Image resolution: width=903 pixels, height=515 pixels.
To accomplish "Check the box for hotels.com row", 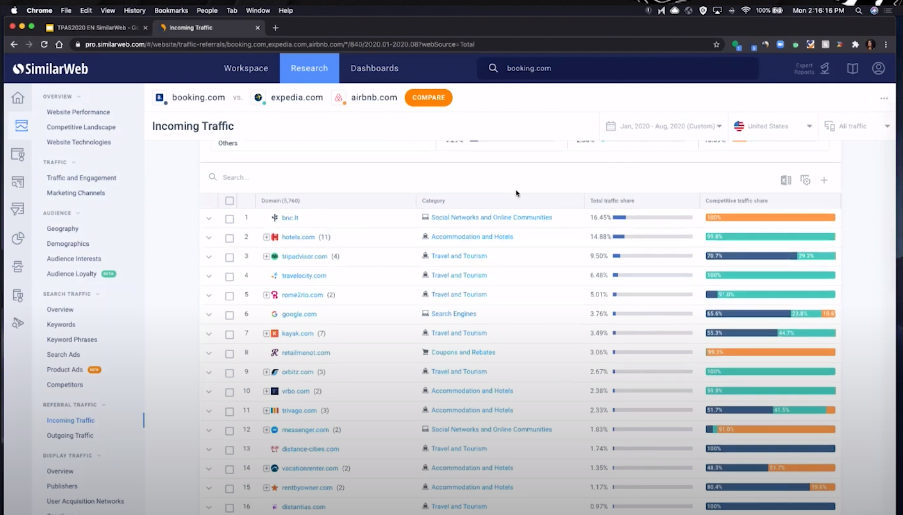I will [229, 237].
